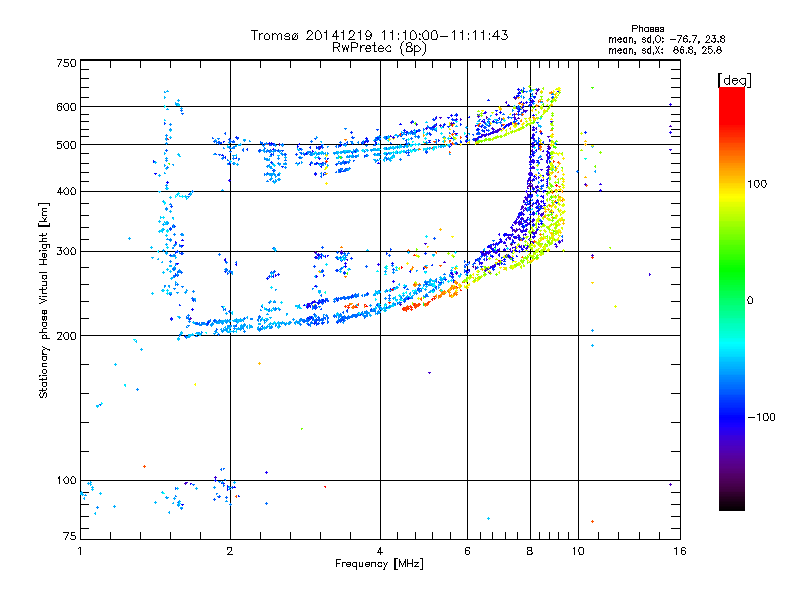Click the x-axis label '16'
800x600 pixels.
click(680, 551)
